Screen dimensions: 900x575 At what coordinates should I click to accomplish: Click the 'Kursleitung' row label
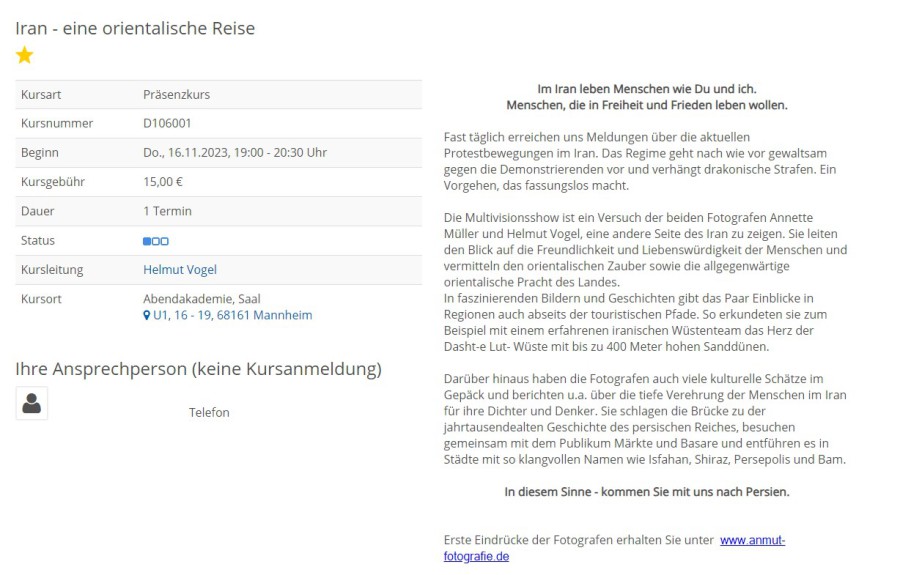coord(52,270)
